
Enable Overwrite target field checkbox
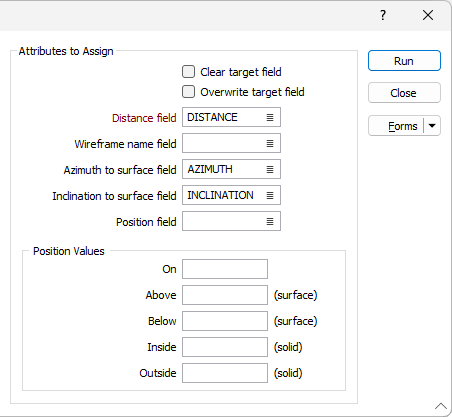pos(188,92)
